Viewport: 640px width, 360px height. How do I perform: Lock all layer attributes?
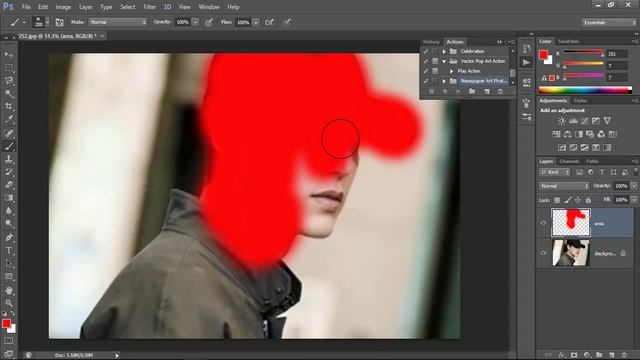tap(588, 200)
